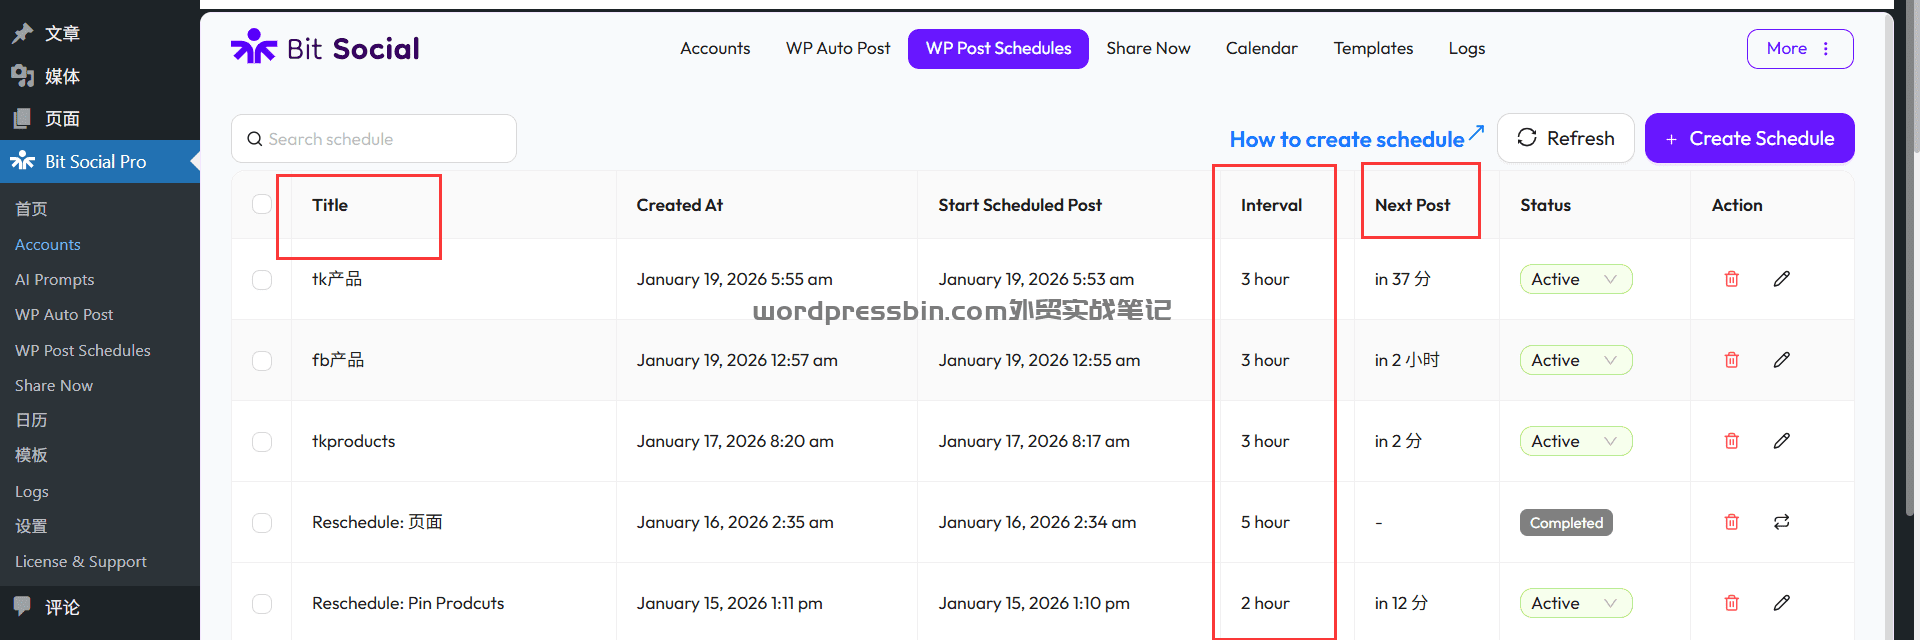This screenshot has height=640, width=1920.
Task: Click the Bit Social logo
Action: [x=326, y=48]
